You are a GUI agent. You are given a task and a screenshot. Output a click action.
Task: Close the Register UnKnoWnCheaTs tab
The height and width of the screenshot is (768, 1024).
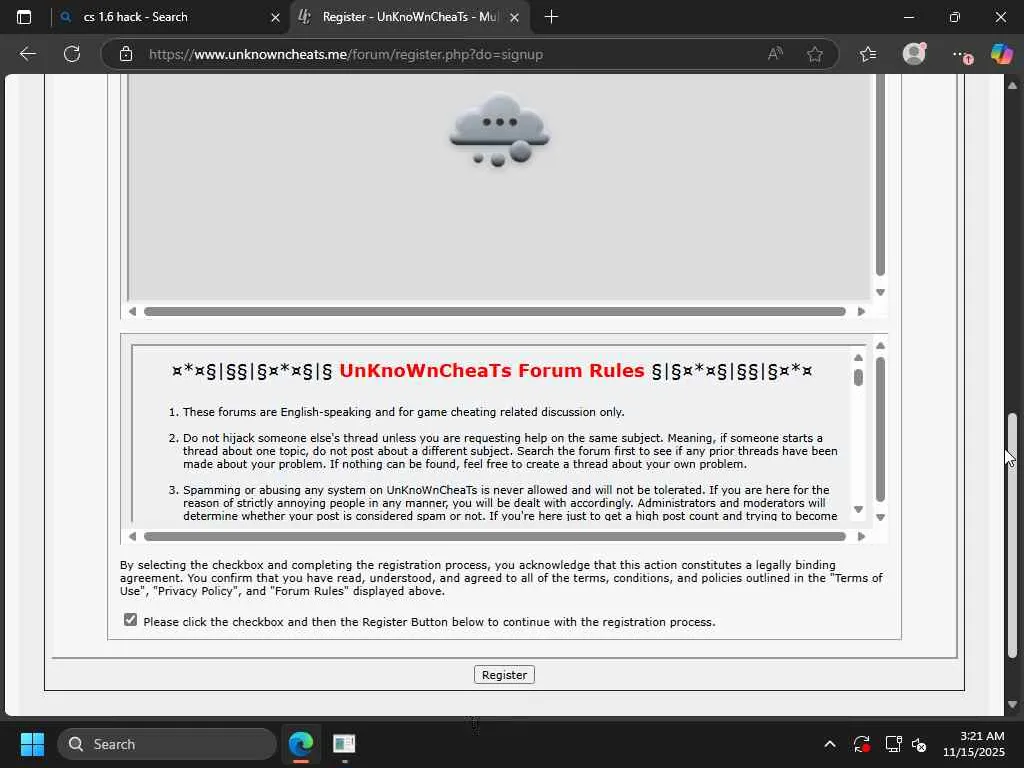point(515,18)
